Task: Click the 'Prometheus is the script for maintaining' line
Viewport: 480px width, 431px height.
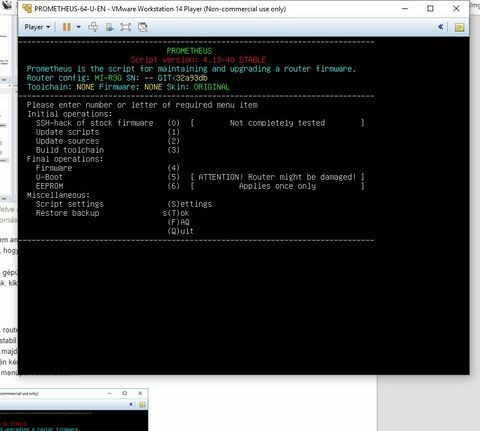Action: coord(191,69)
